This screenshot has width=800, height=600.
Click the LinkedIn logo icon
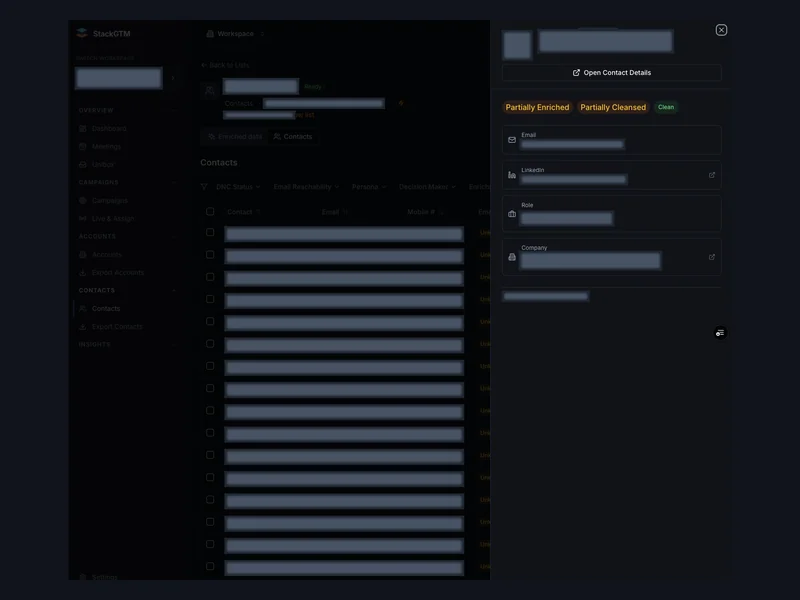[x=512, y=175]
